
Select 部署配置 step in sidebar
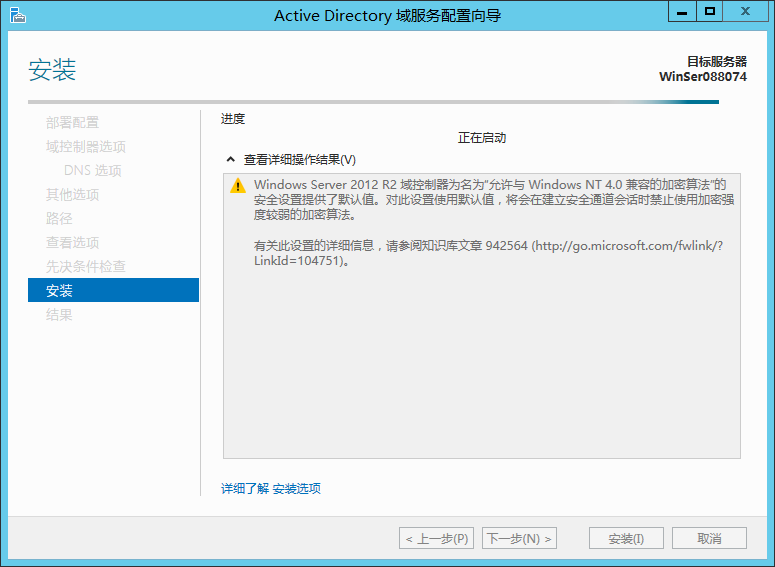73,123
